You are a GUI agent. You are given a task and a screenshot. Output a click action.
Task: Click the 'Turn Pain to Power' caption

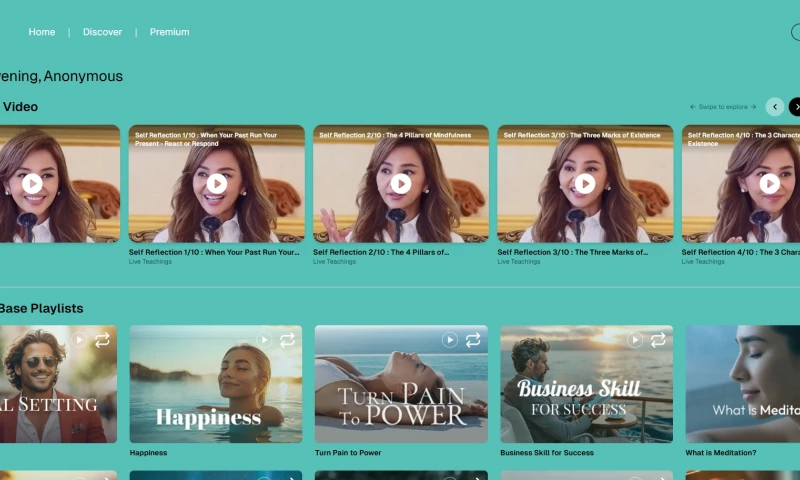pyautogui.click(x=348, y=452)
